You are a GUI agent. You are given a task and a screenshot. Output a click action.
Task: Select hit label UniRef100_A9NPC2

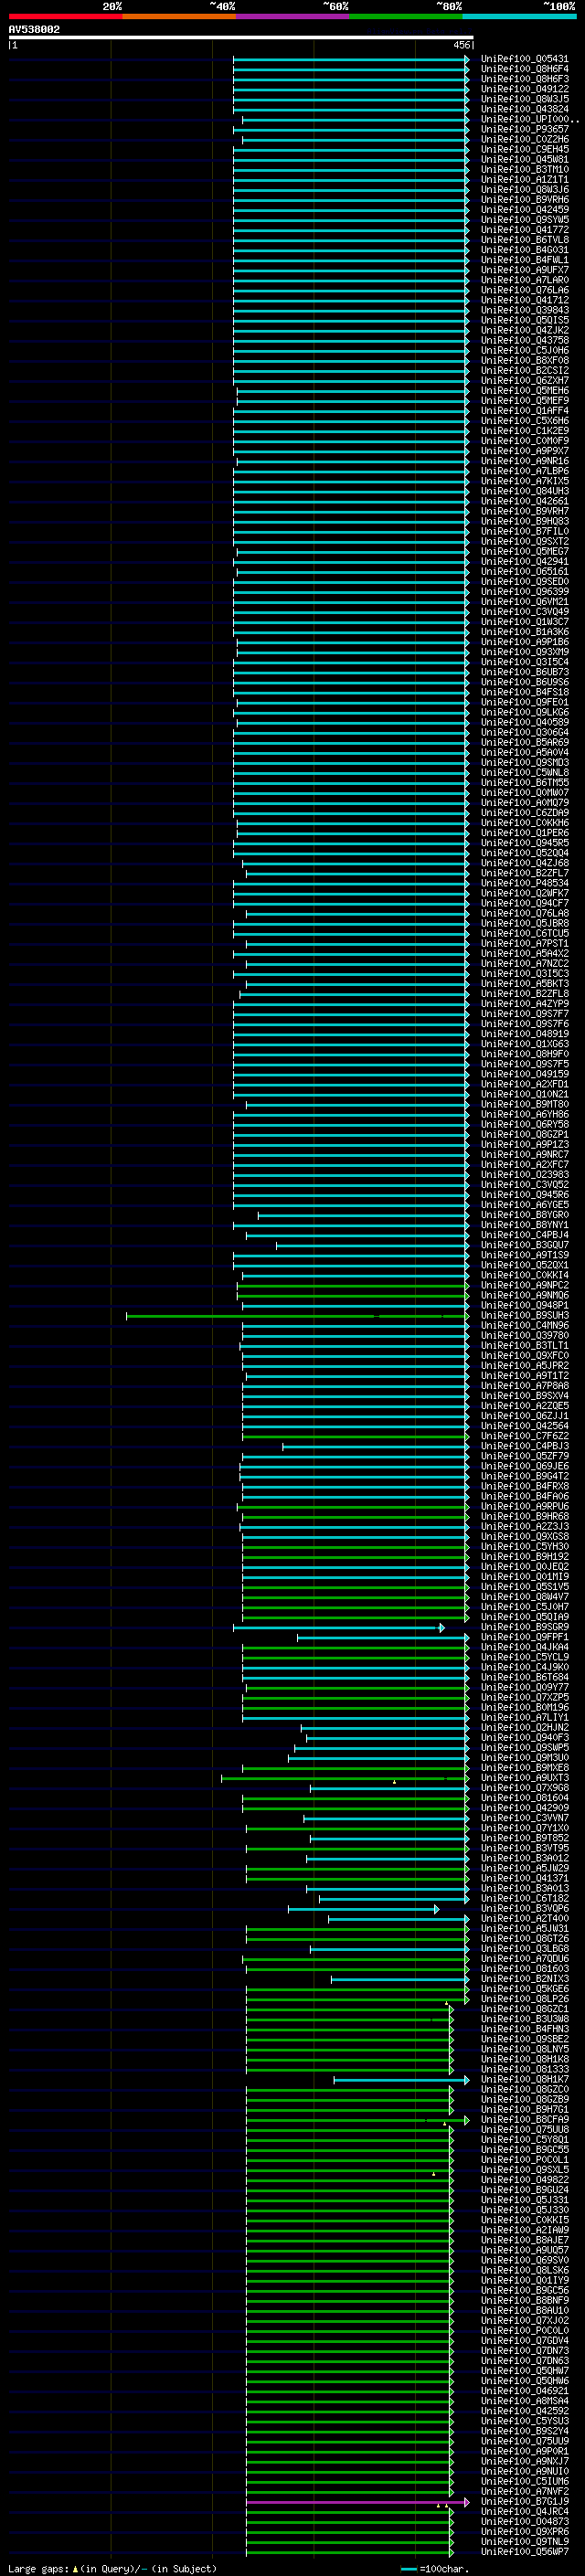[x=524, y=1285]
